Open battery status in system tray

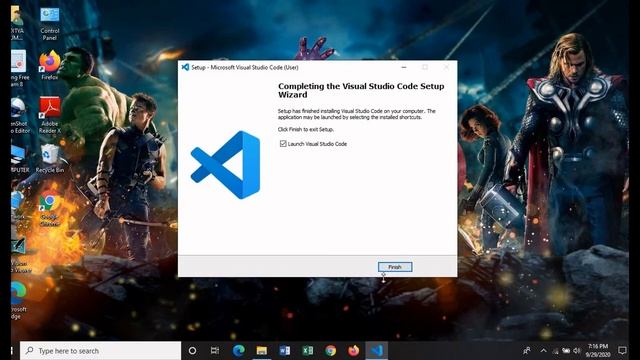(x=566, y=351)
